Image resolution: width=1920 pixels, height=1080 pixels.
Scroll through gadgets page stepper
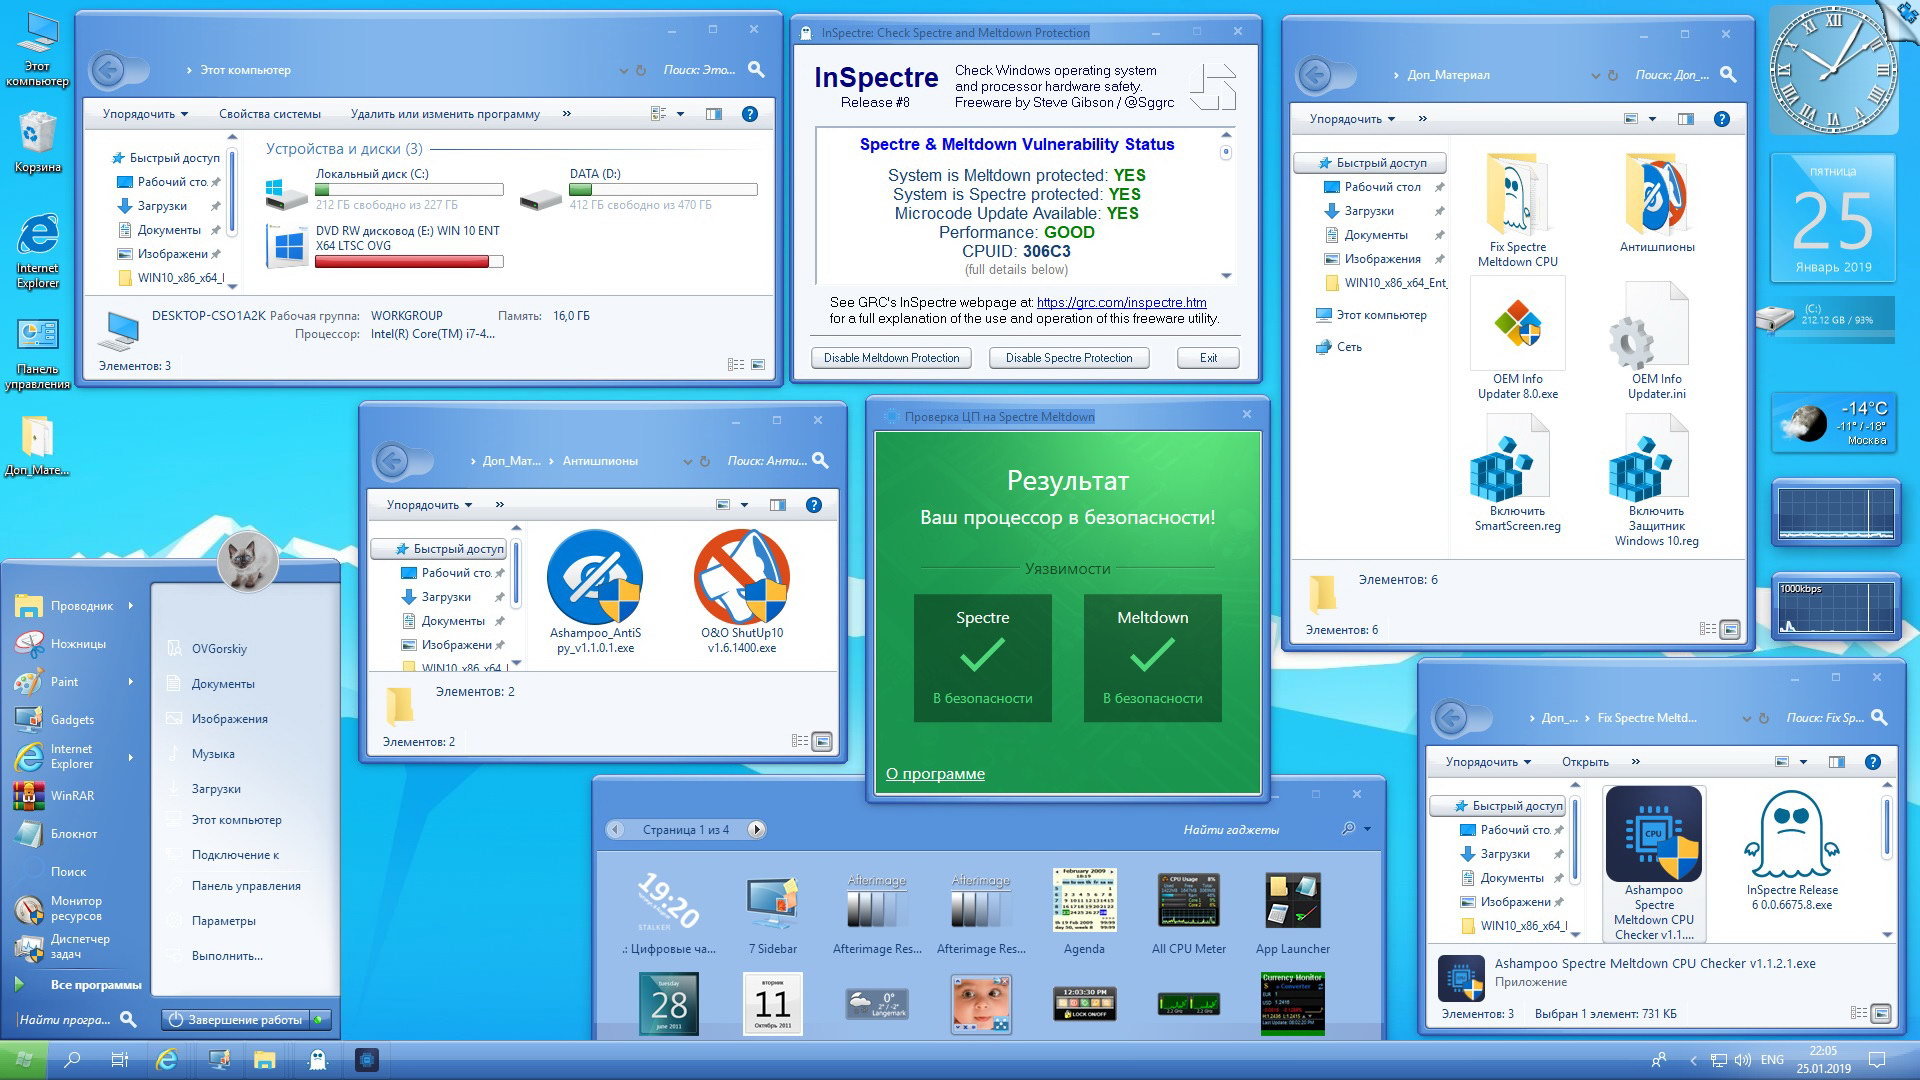683,828
